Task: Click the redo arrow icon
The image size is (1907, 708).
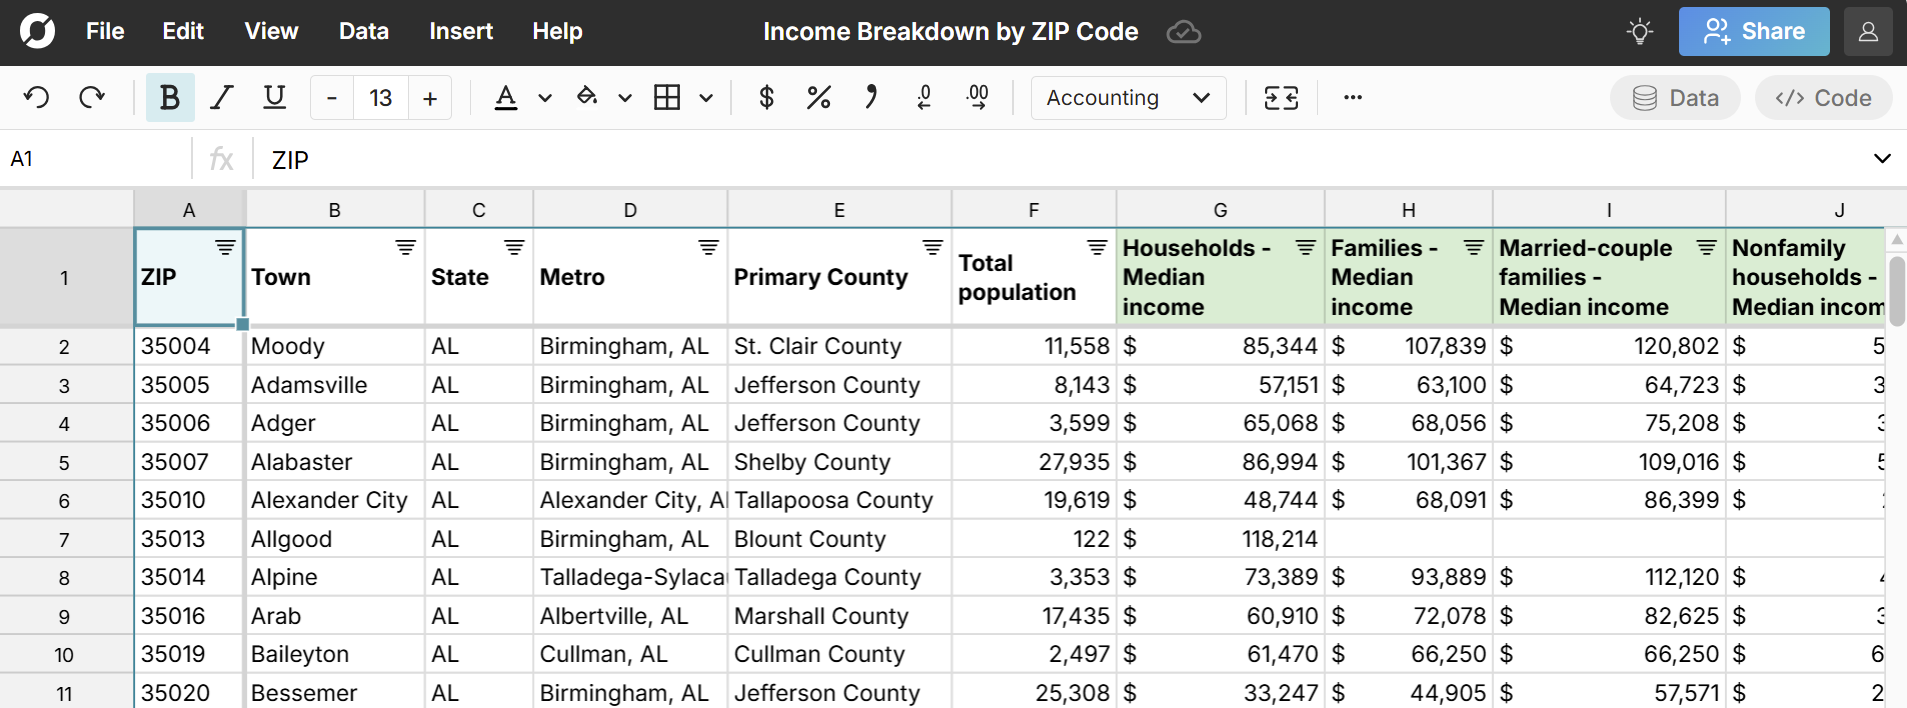Action: click(92, 98)
